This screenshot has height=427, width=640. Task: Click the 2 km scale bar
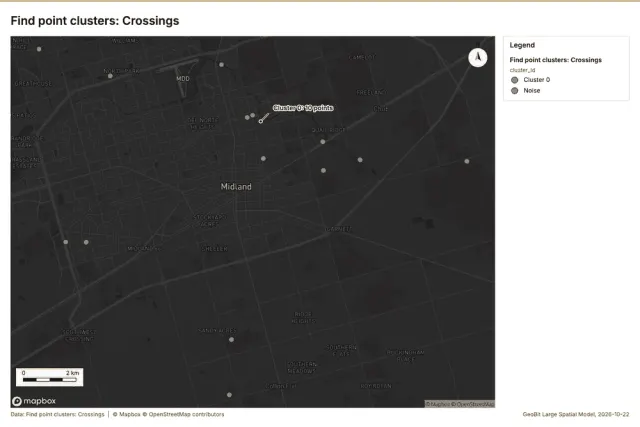click(50, 377)
